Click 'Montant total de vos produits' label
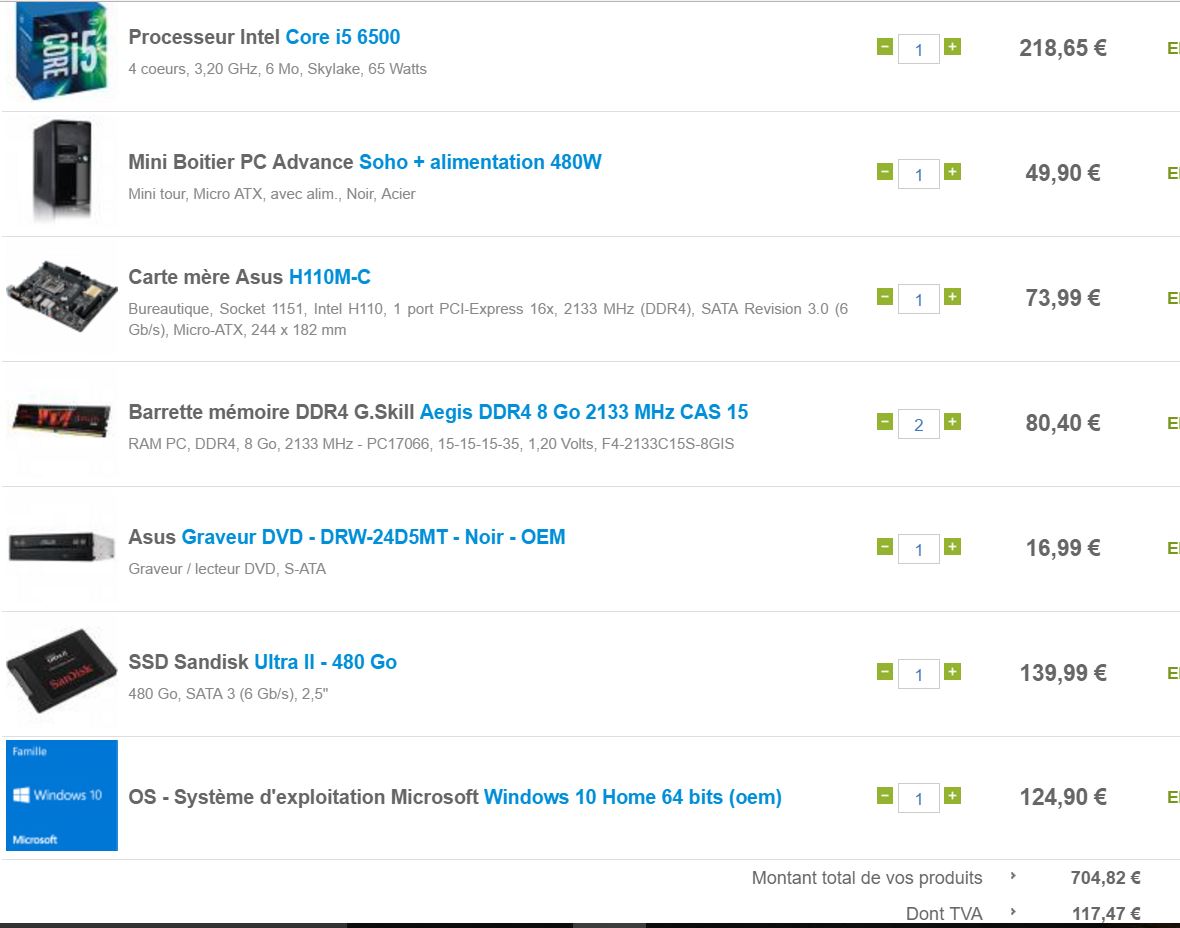This screenshot has height=928, width=1180. (x=867, y=878)
